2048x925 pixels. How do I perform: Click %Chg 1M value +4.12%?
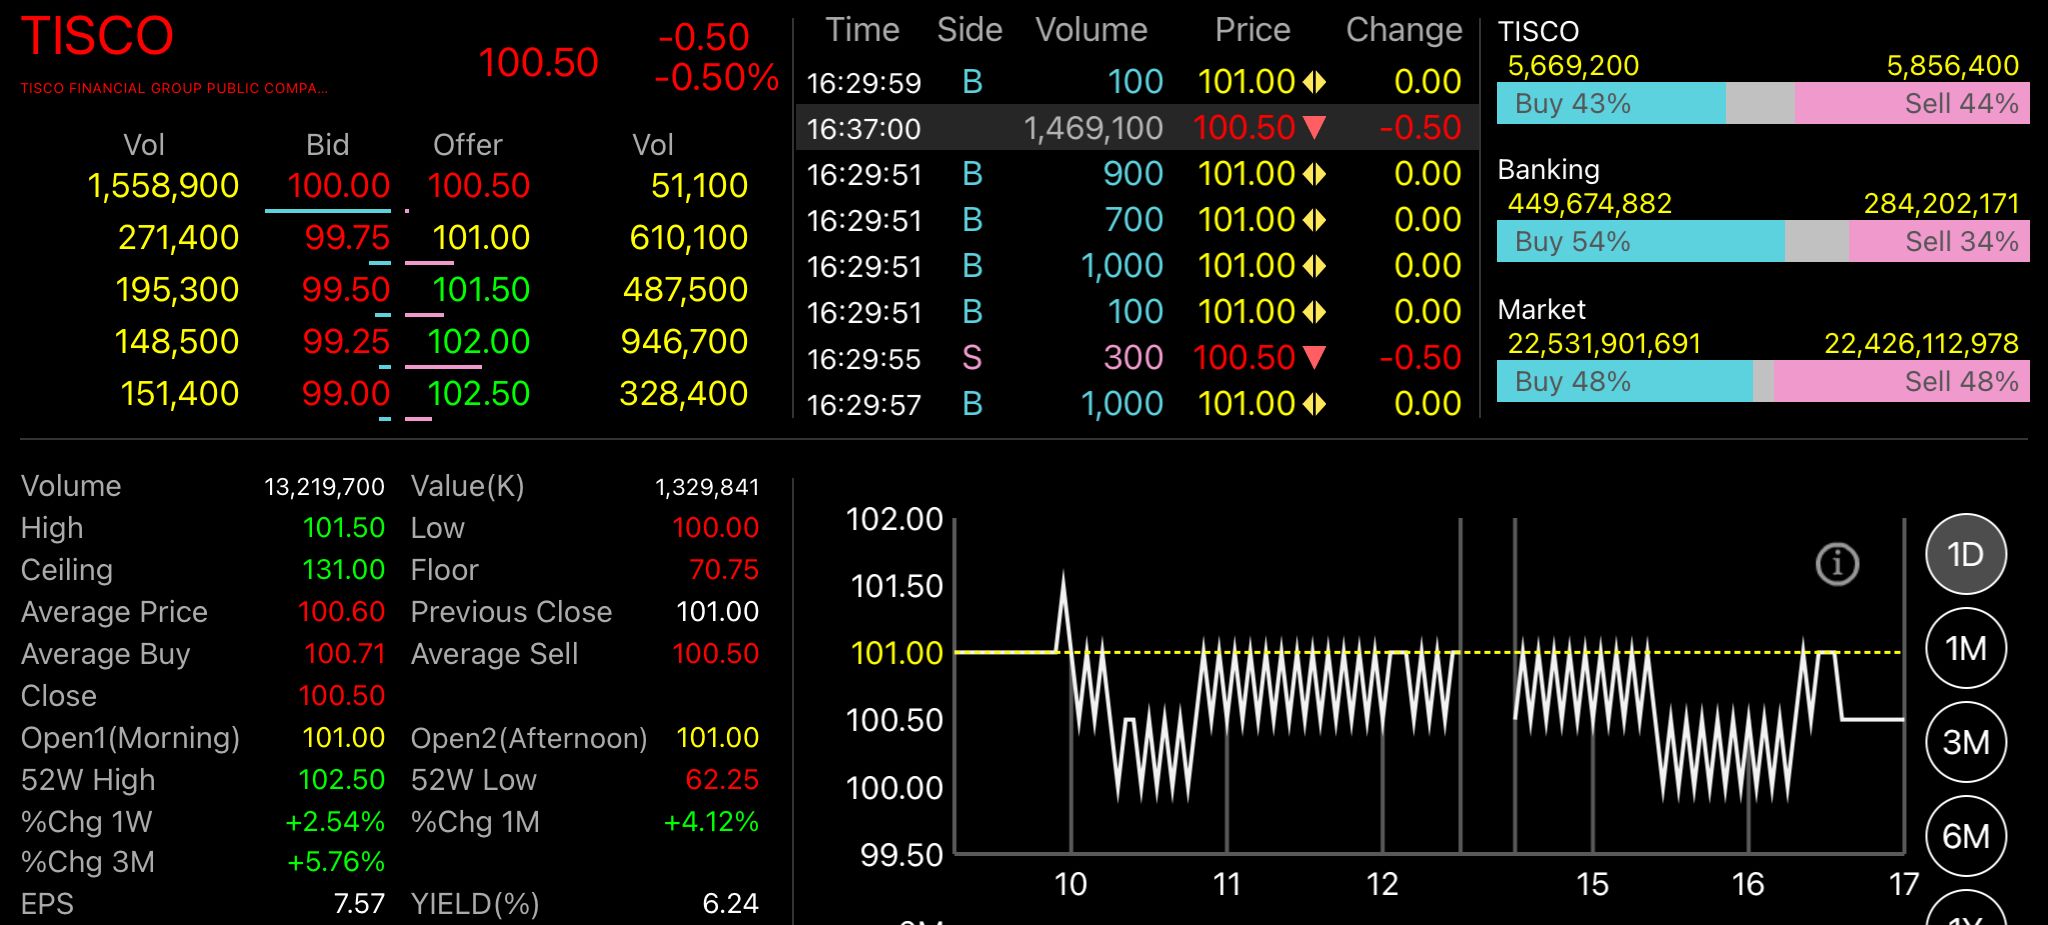(711, 822)
